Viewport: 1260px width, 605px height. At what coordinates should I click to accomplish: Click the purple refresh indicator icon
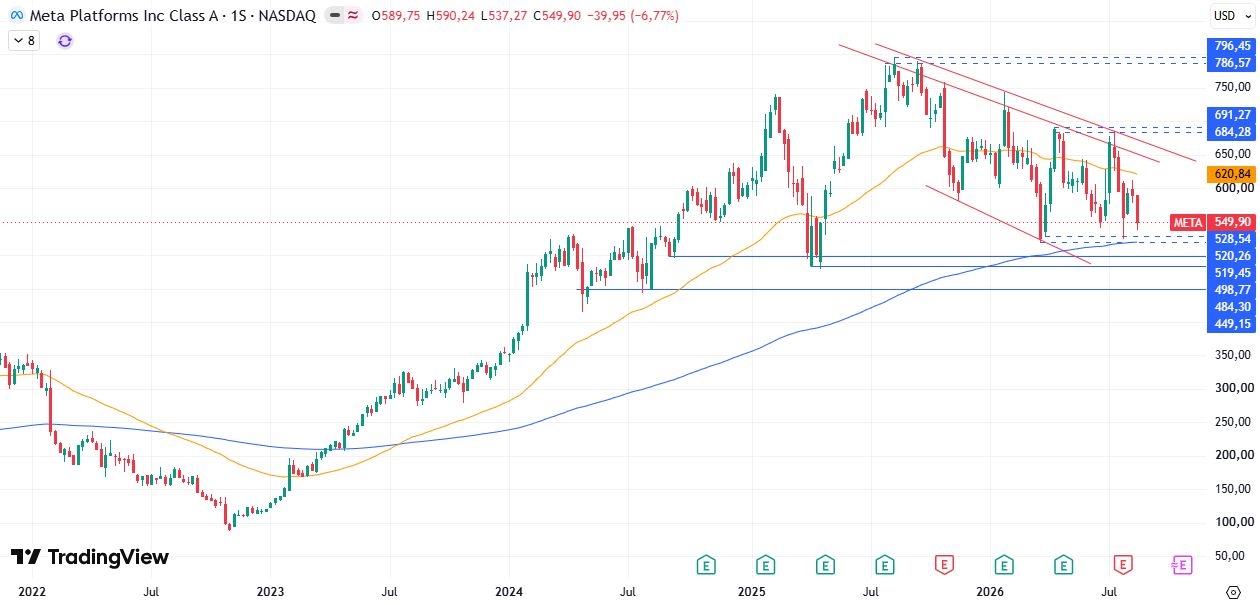[65, 41]
